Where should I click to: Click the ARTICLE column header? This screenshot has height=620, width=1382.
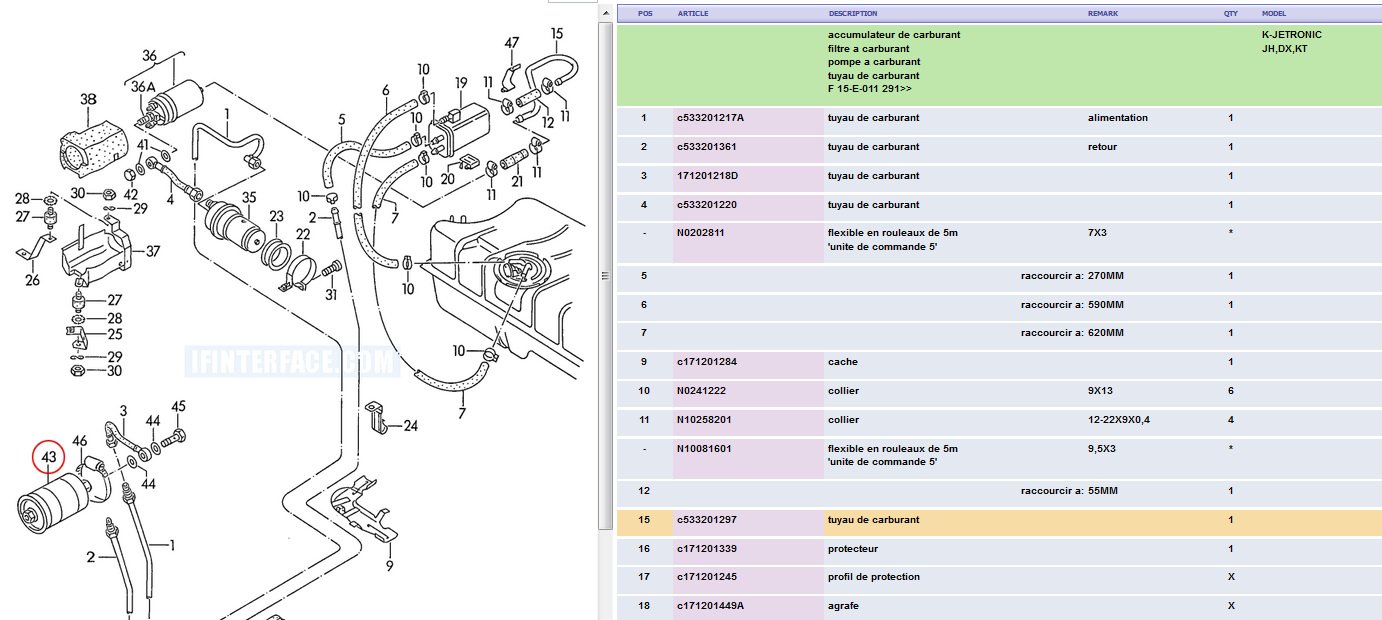tap(694, 14)
